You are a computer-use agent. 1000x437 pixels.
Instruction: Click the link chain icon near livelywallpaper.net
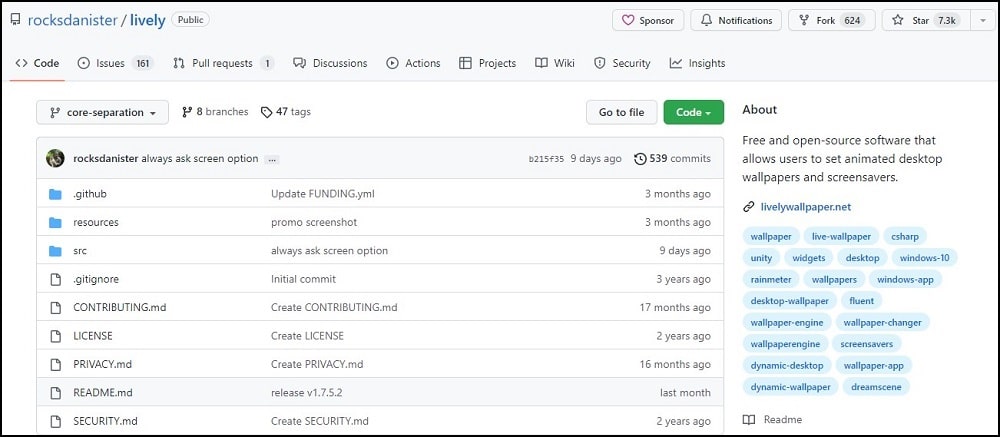[749, 207]
